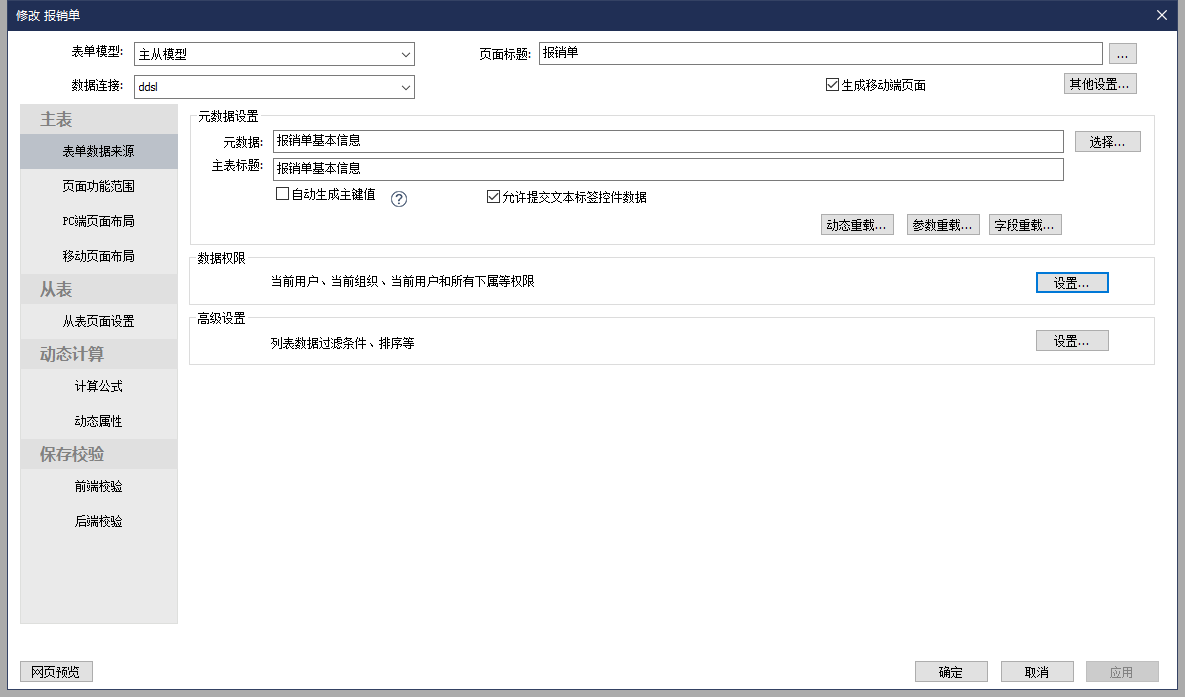Click 设置... under 数据权限
The image size is (1185, 697).
(x=1071, y=283)
